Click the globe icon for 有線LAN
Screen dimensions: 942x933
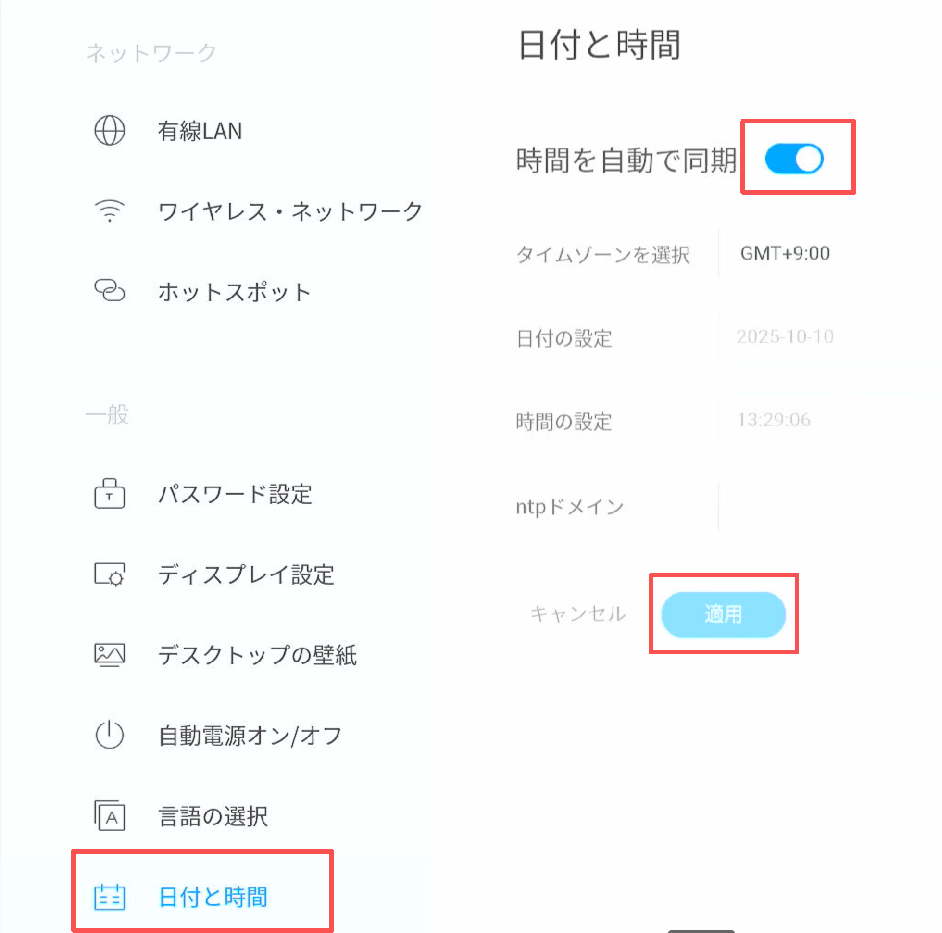point(110,130)
